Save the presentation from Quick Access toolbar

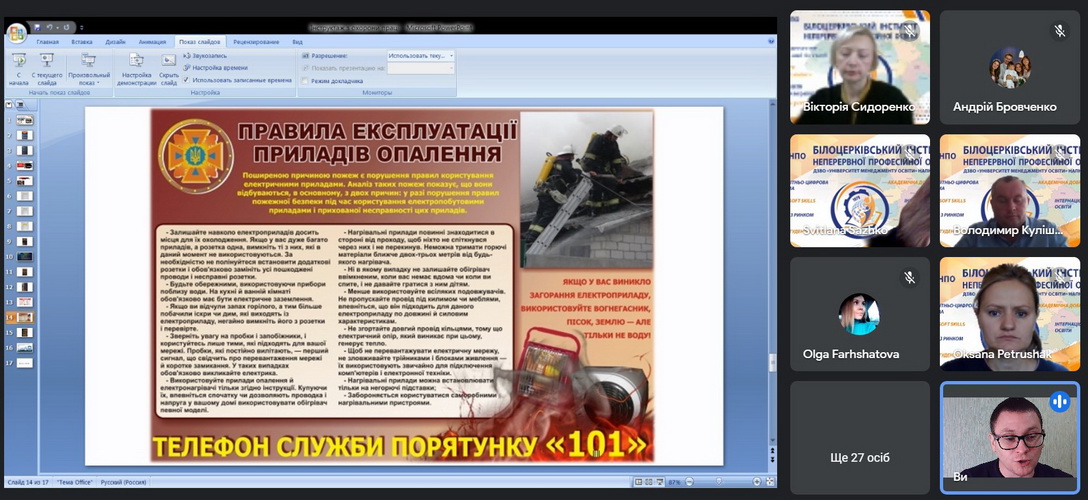36,27
